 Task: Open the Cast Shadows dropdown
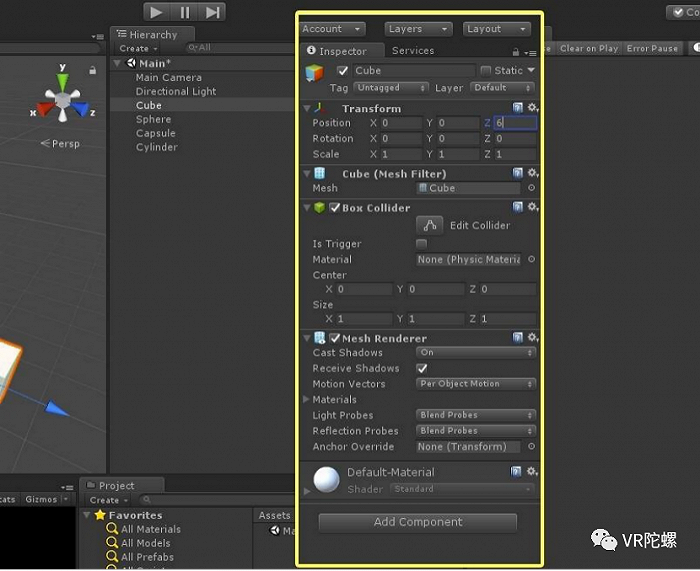coord(476,353)
